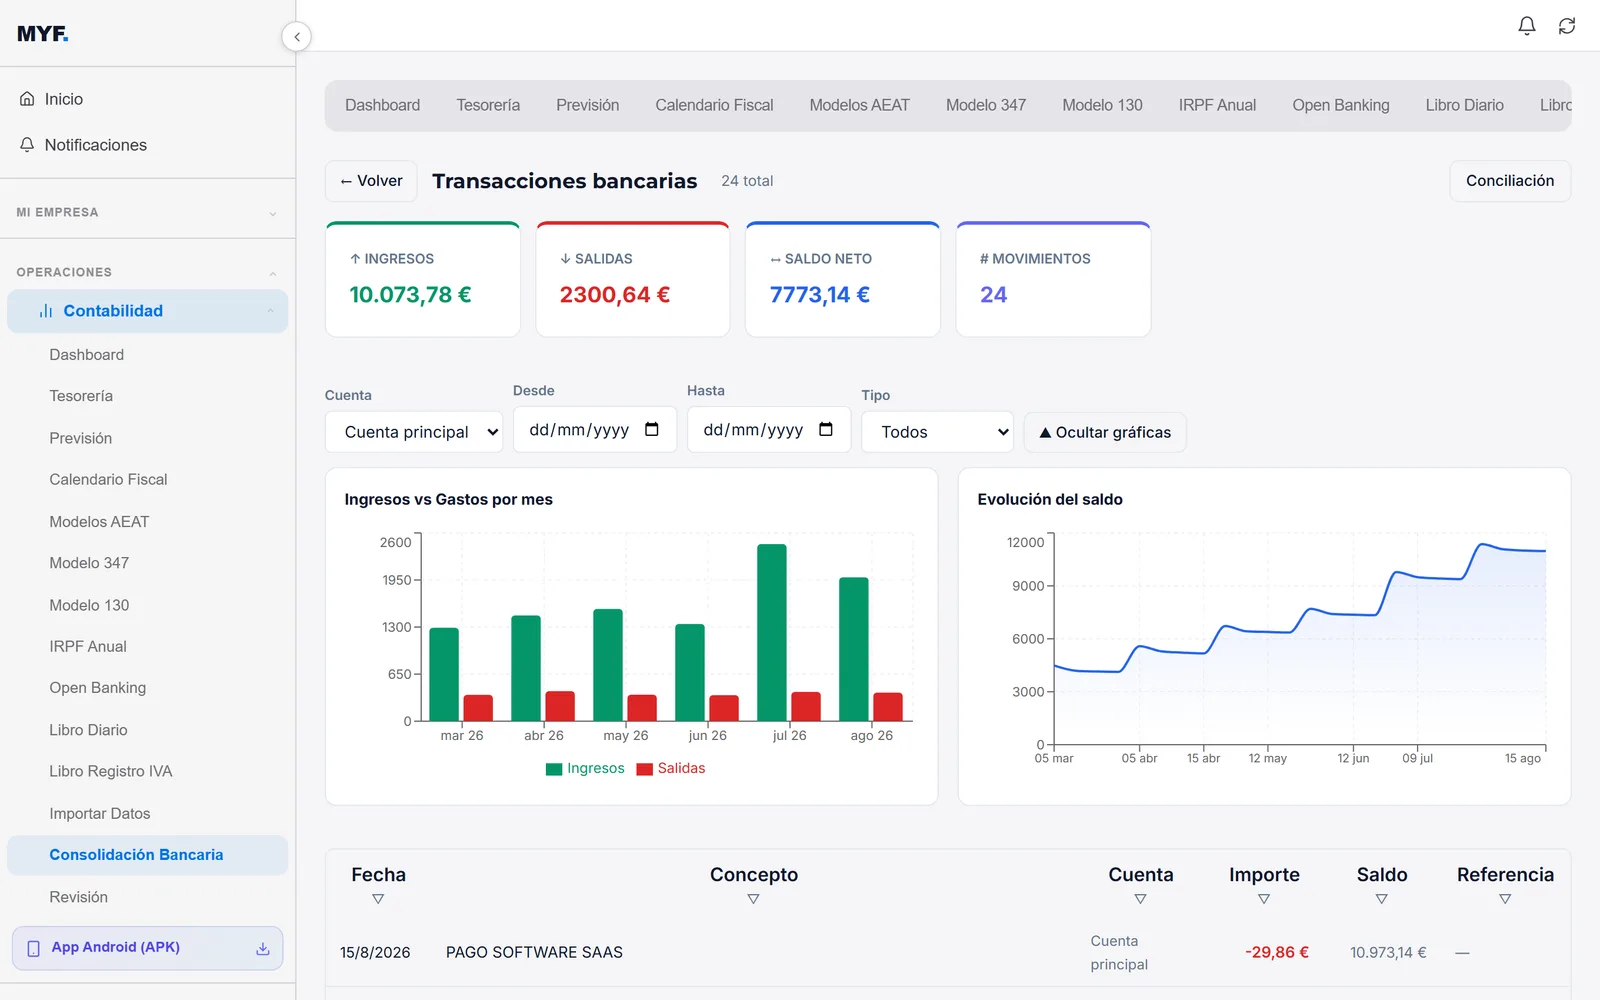Open sidebar Open Banking item
This screenshot has width=1600, height=1000.
(147, 688)
